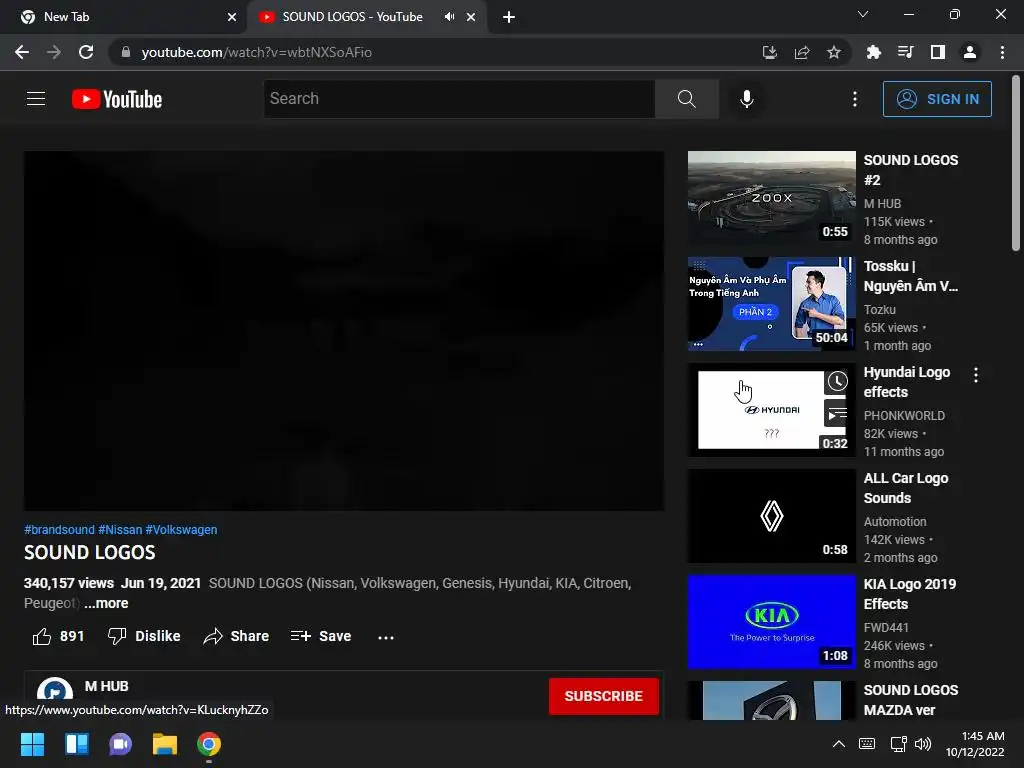Click the YouTube logo
The height and width of the screenshot is (768, 1024).
[117, 99]
